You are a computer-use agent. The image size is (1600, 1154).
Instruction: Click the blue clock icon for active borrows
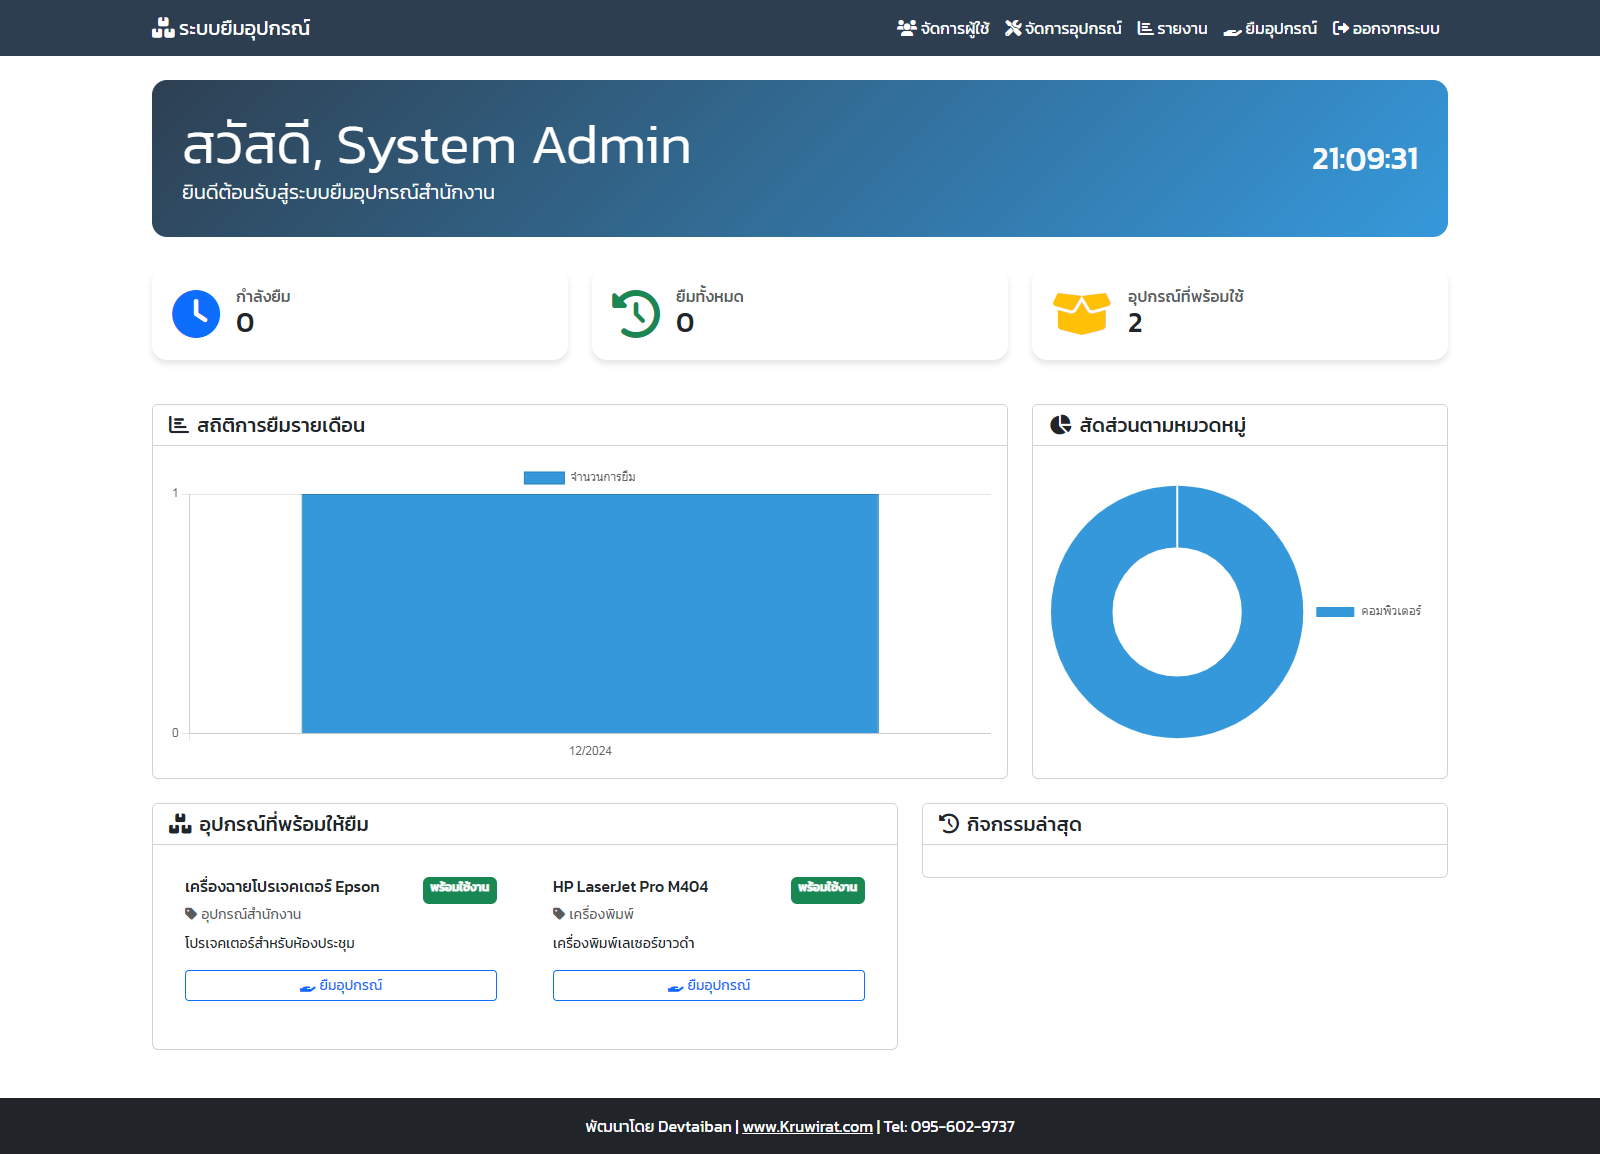point(196,314)
